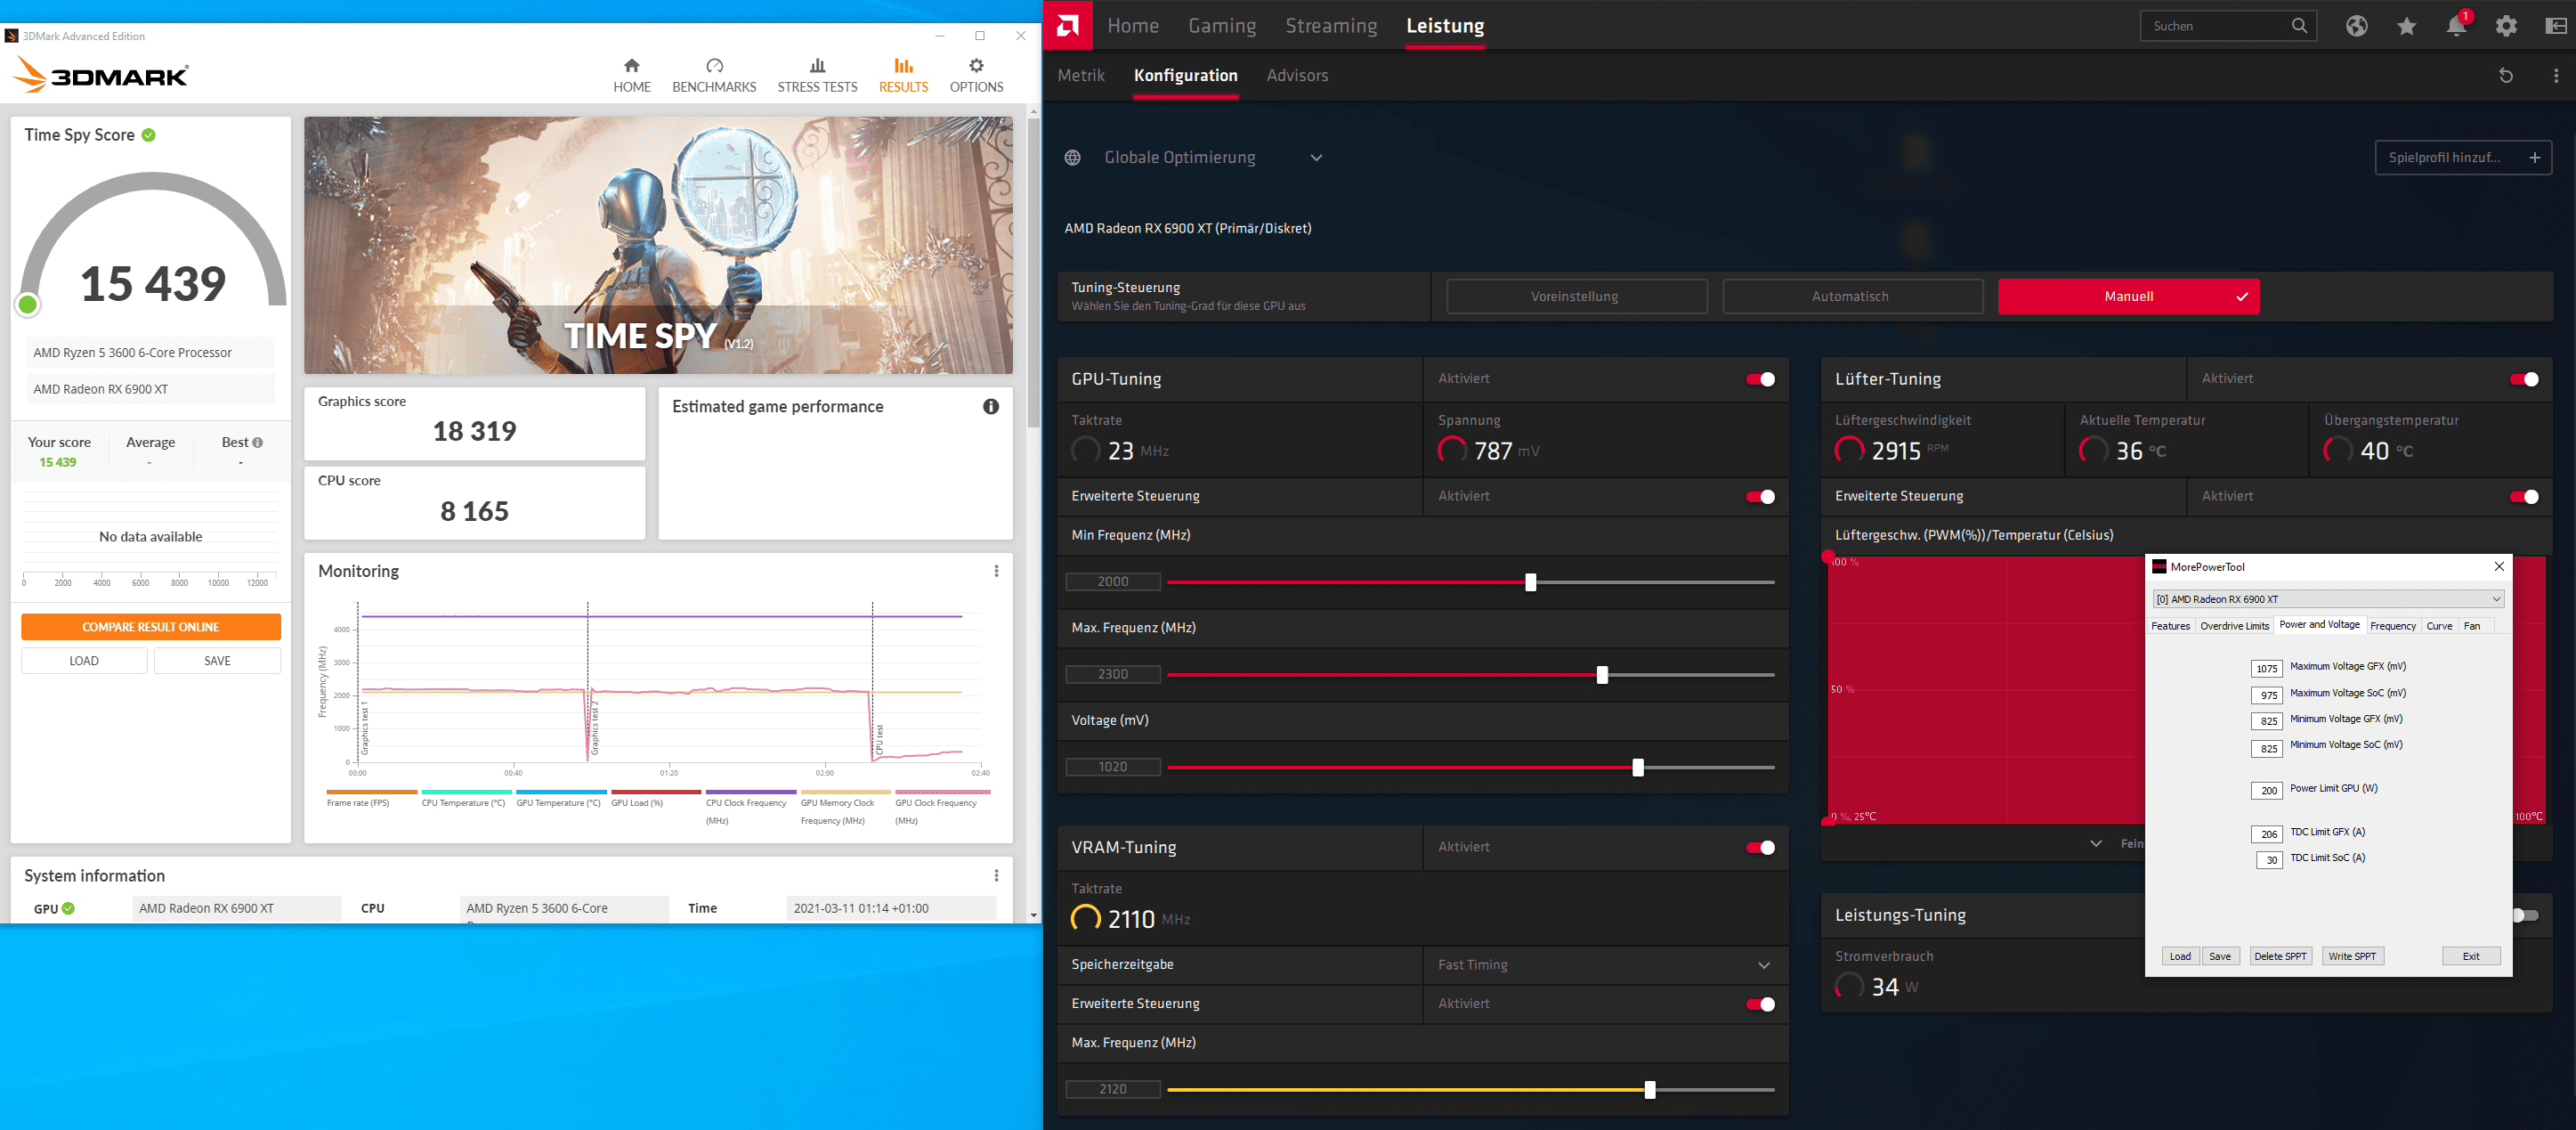
Task: Switch to Streaming tab
Action: pos(1331,26)
